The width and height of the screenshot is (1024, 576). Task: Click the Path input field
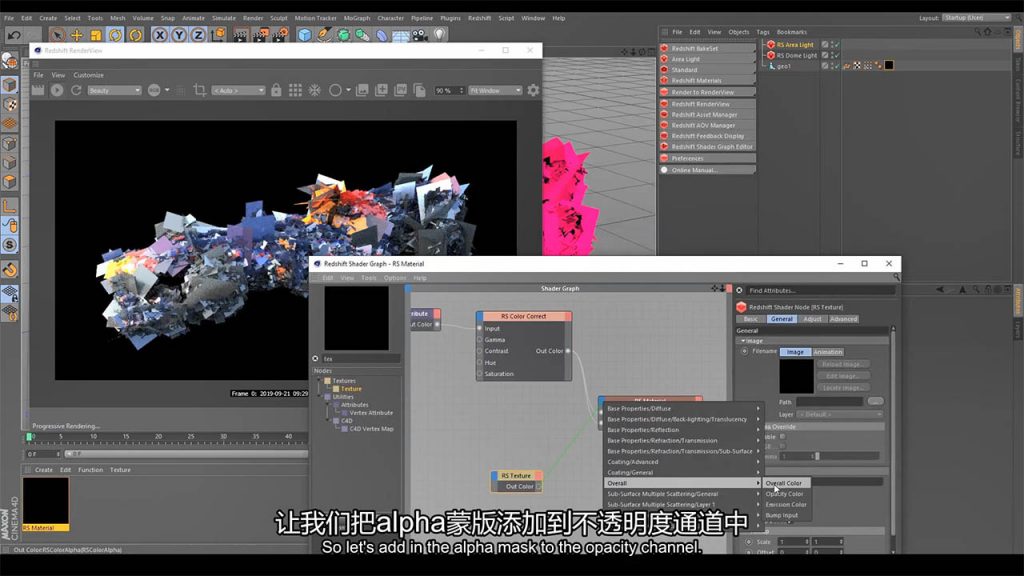click(x=829, y=402)
